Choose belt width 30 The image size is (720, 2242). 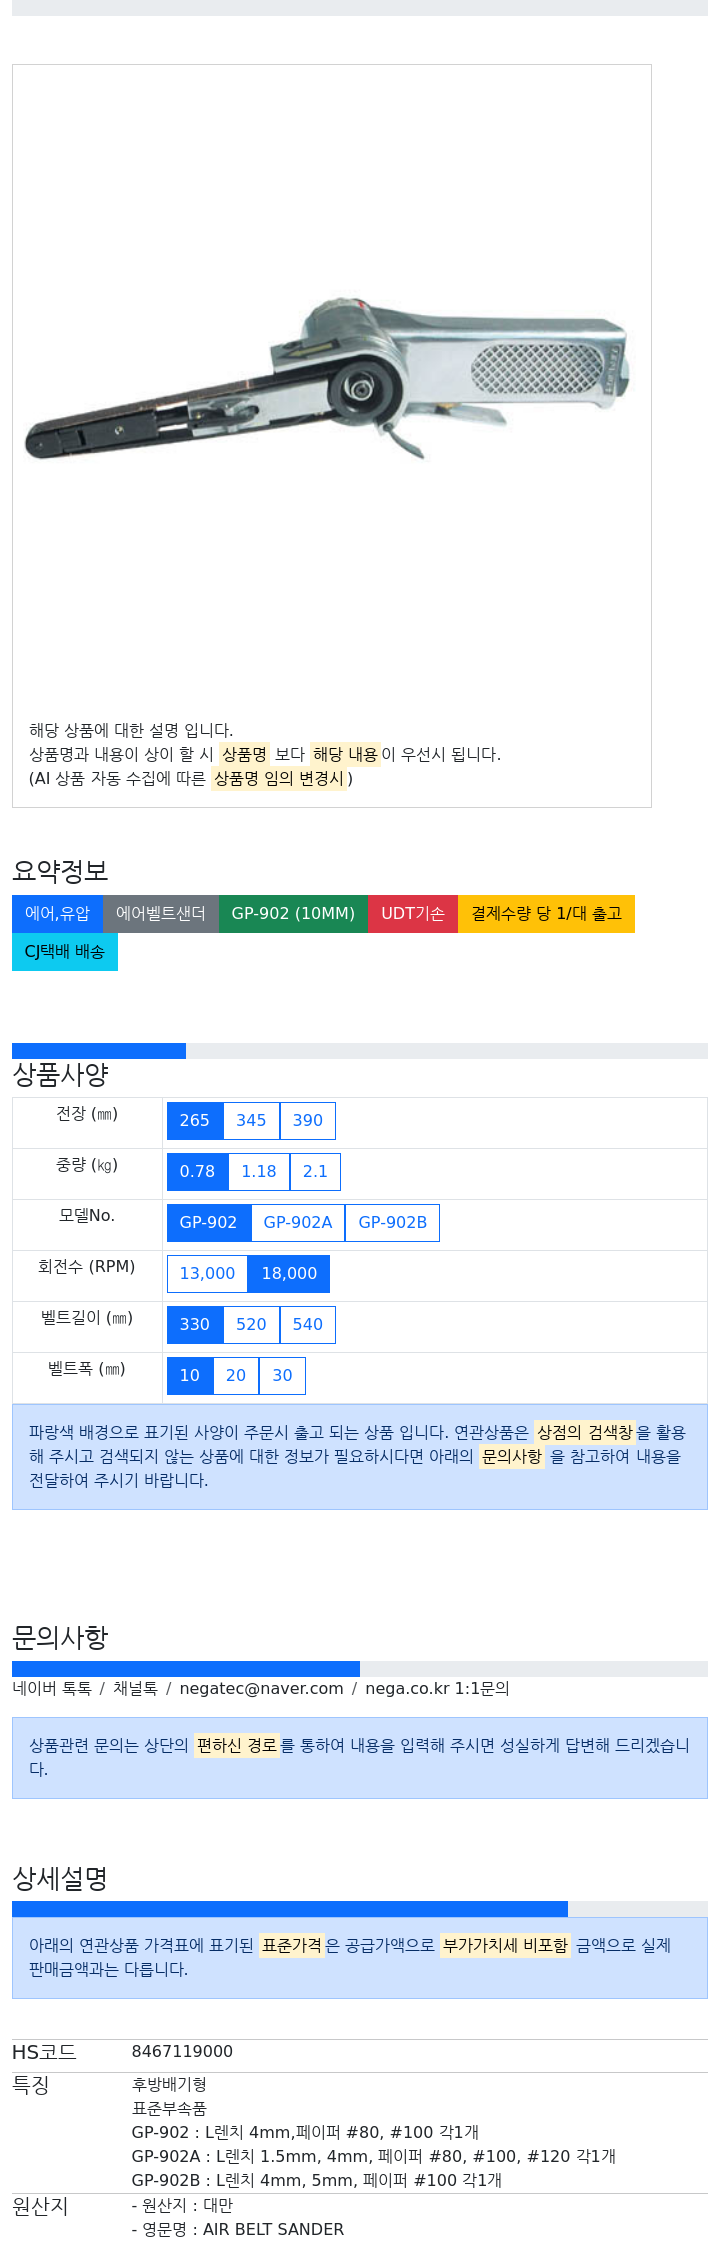pyautogui.click(x=283, y=1376)
